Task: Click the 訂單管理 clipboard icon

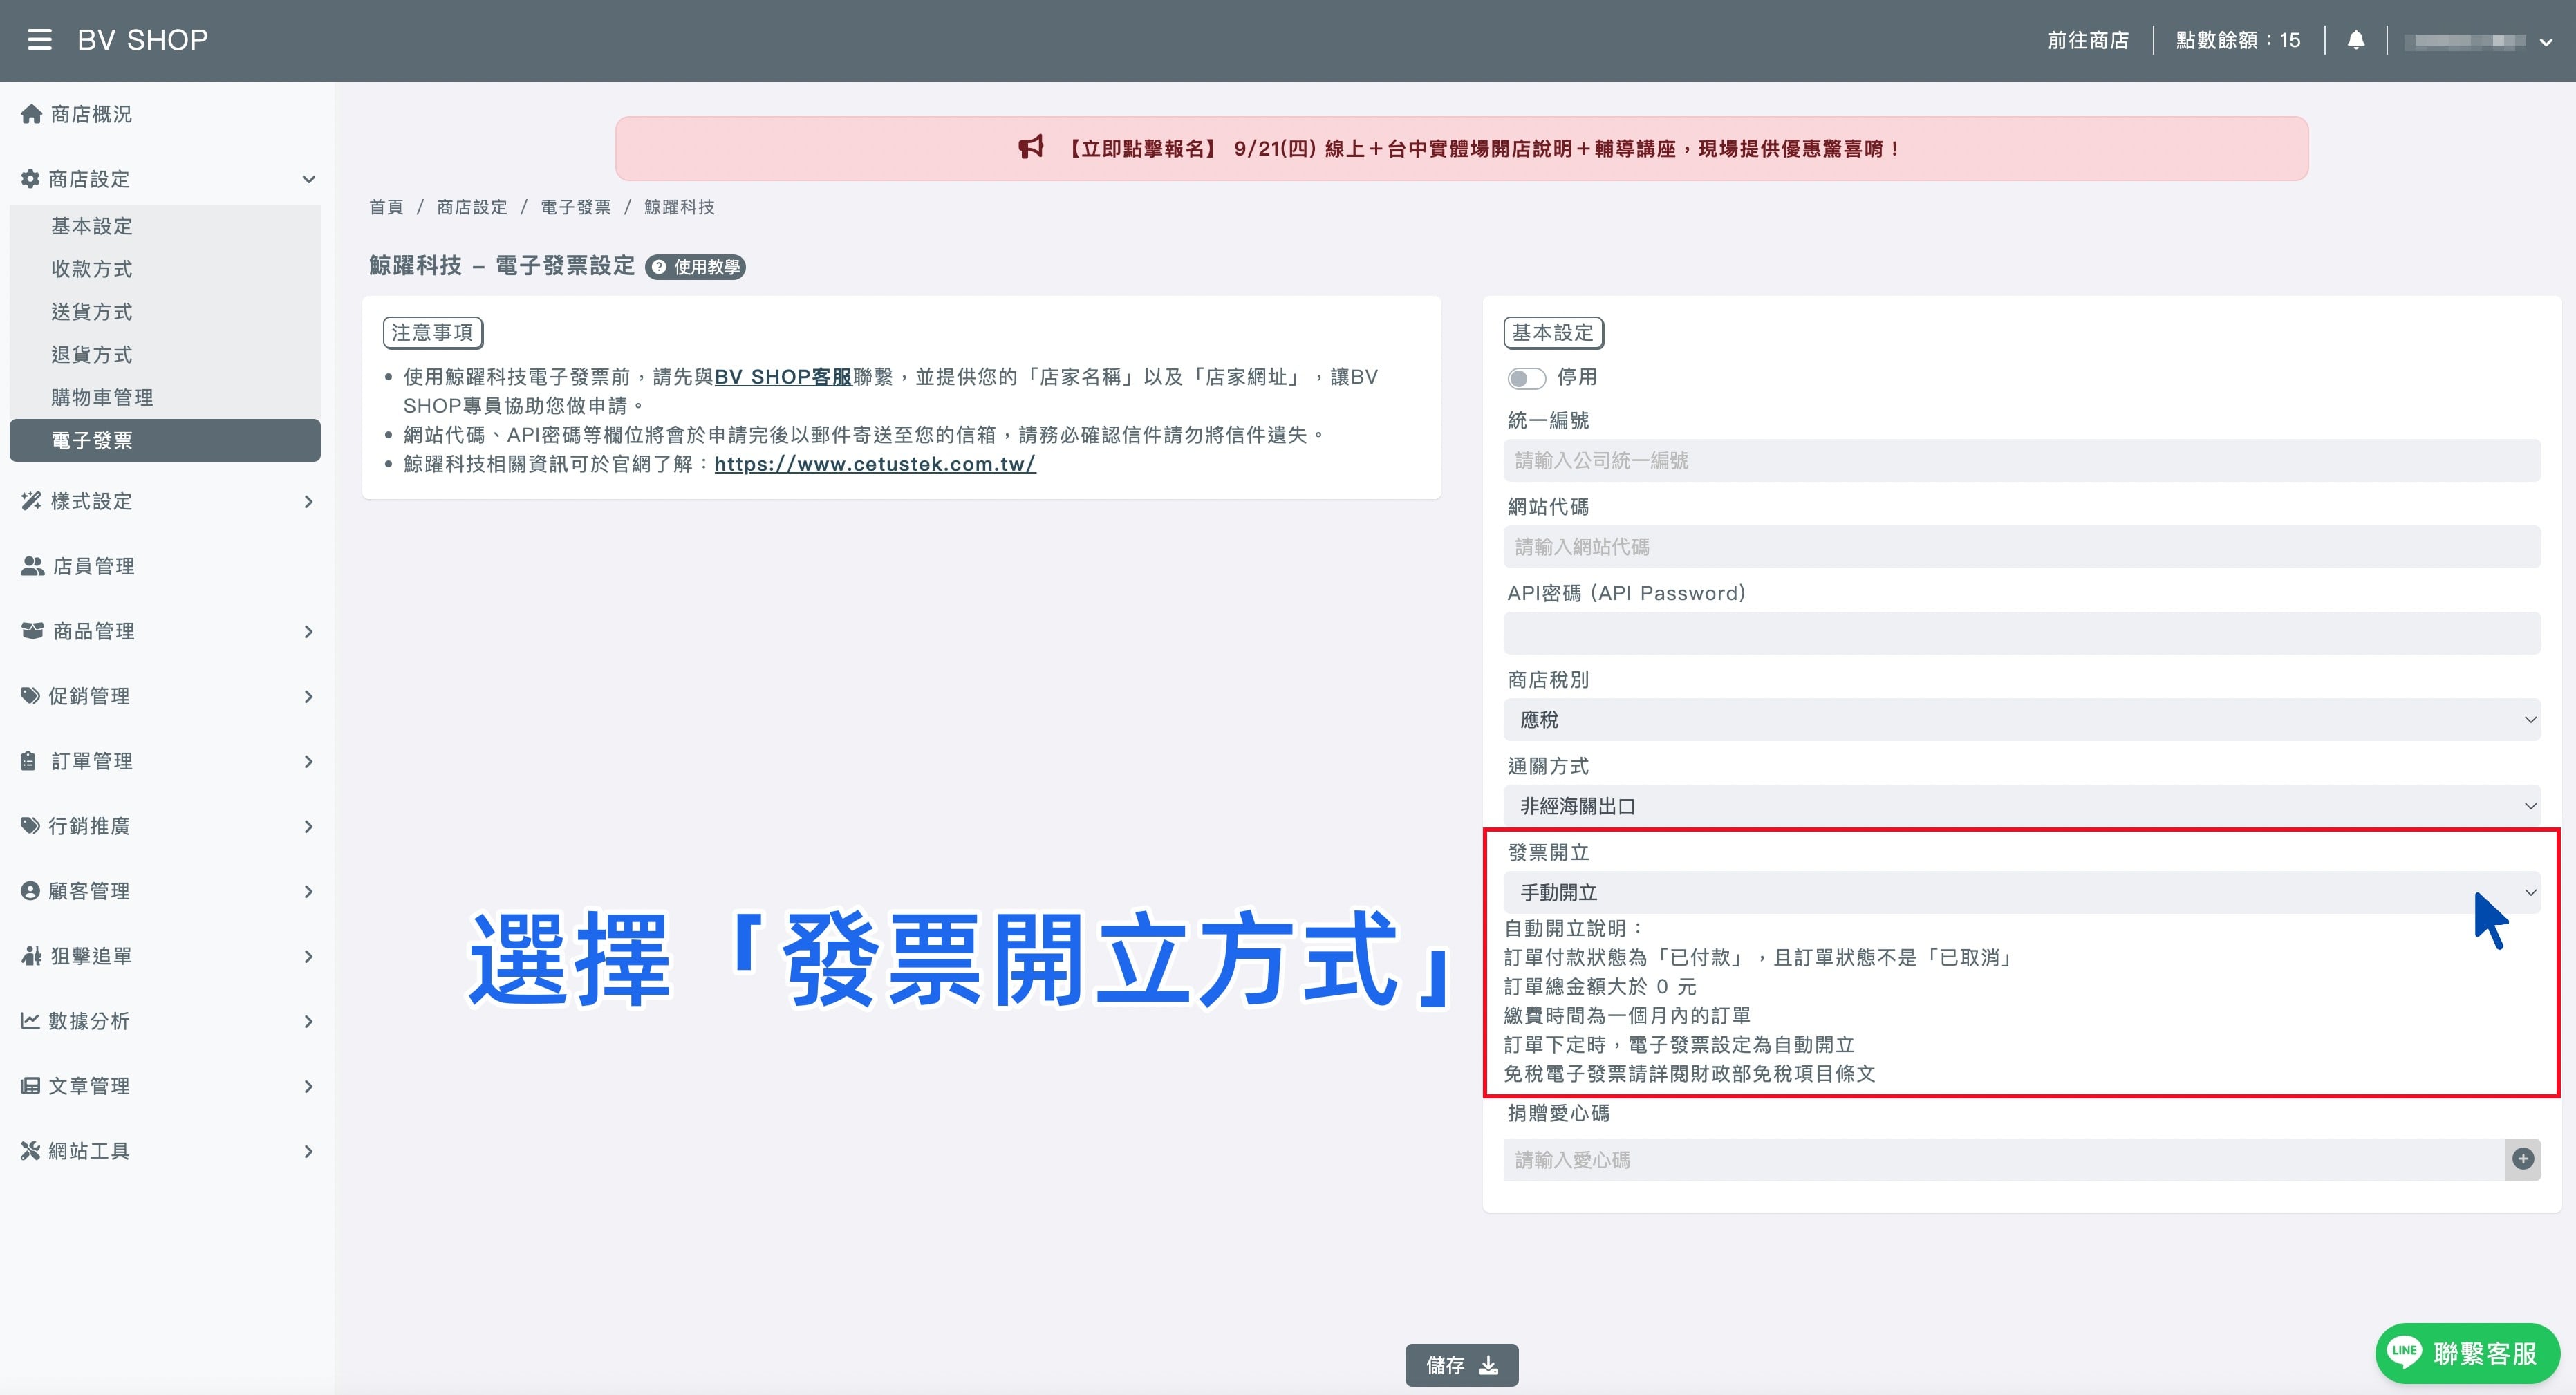Action: click(x=29, y=761)
